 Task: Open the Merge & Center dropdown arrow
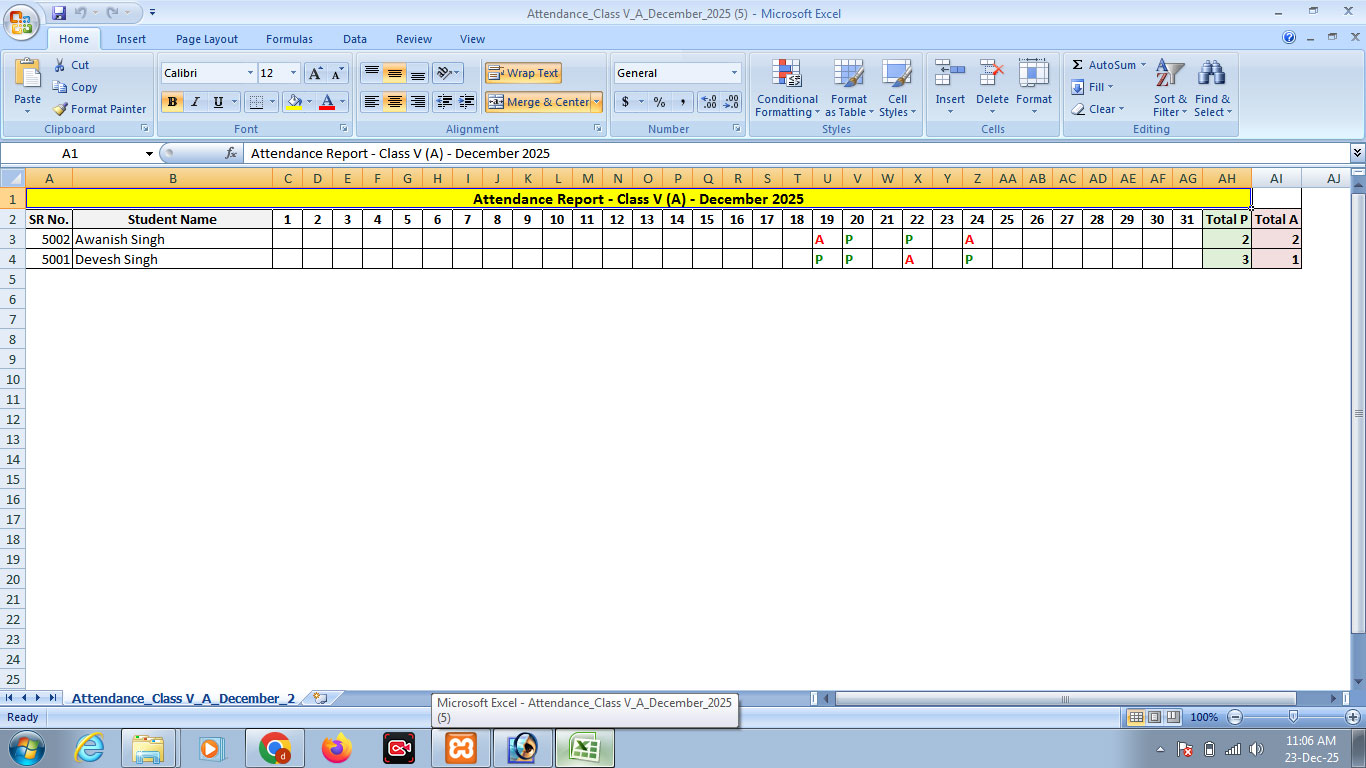click(x=597, y=102)
